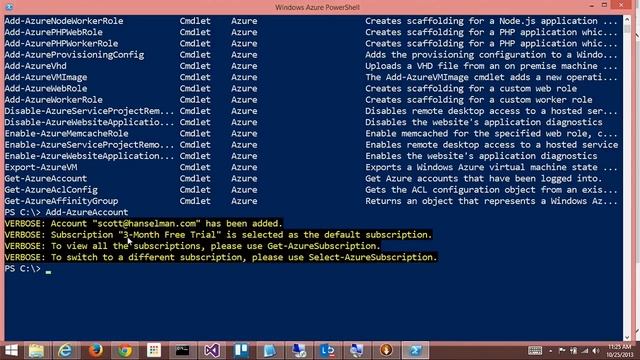Open the network signal tray icon
Viewport: 640px width, 360px height.
tap(585, 351)
